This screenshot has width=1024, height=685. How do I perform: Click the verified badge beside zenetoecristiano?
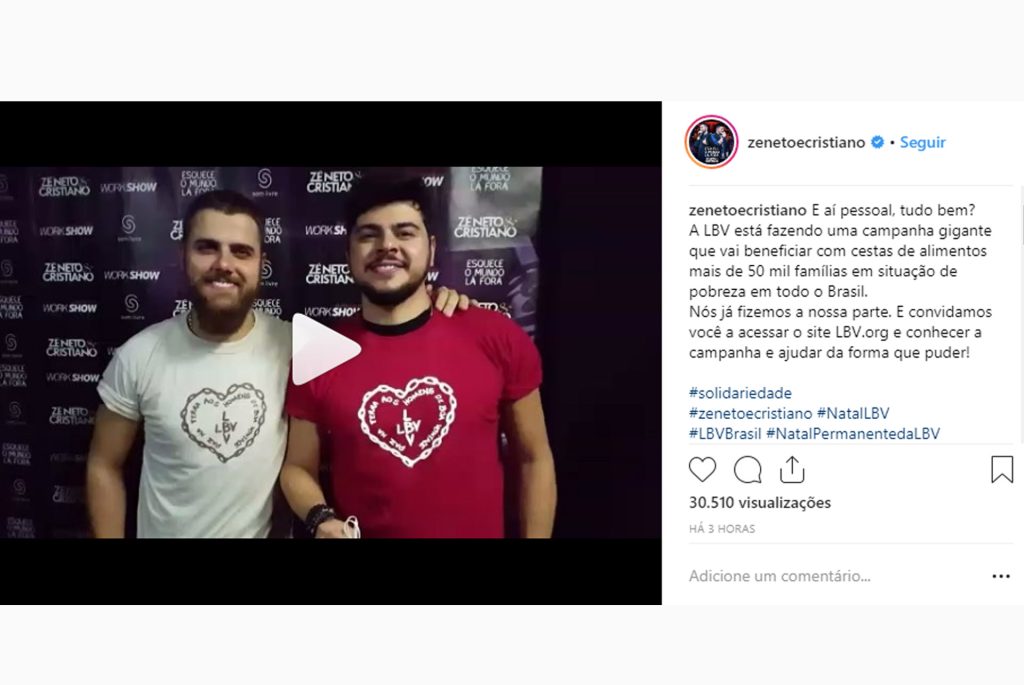click(x=878, y=142)
